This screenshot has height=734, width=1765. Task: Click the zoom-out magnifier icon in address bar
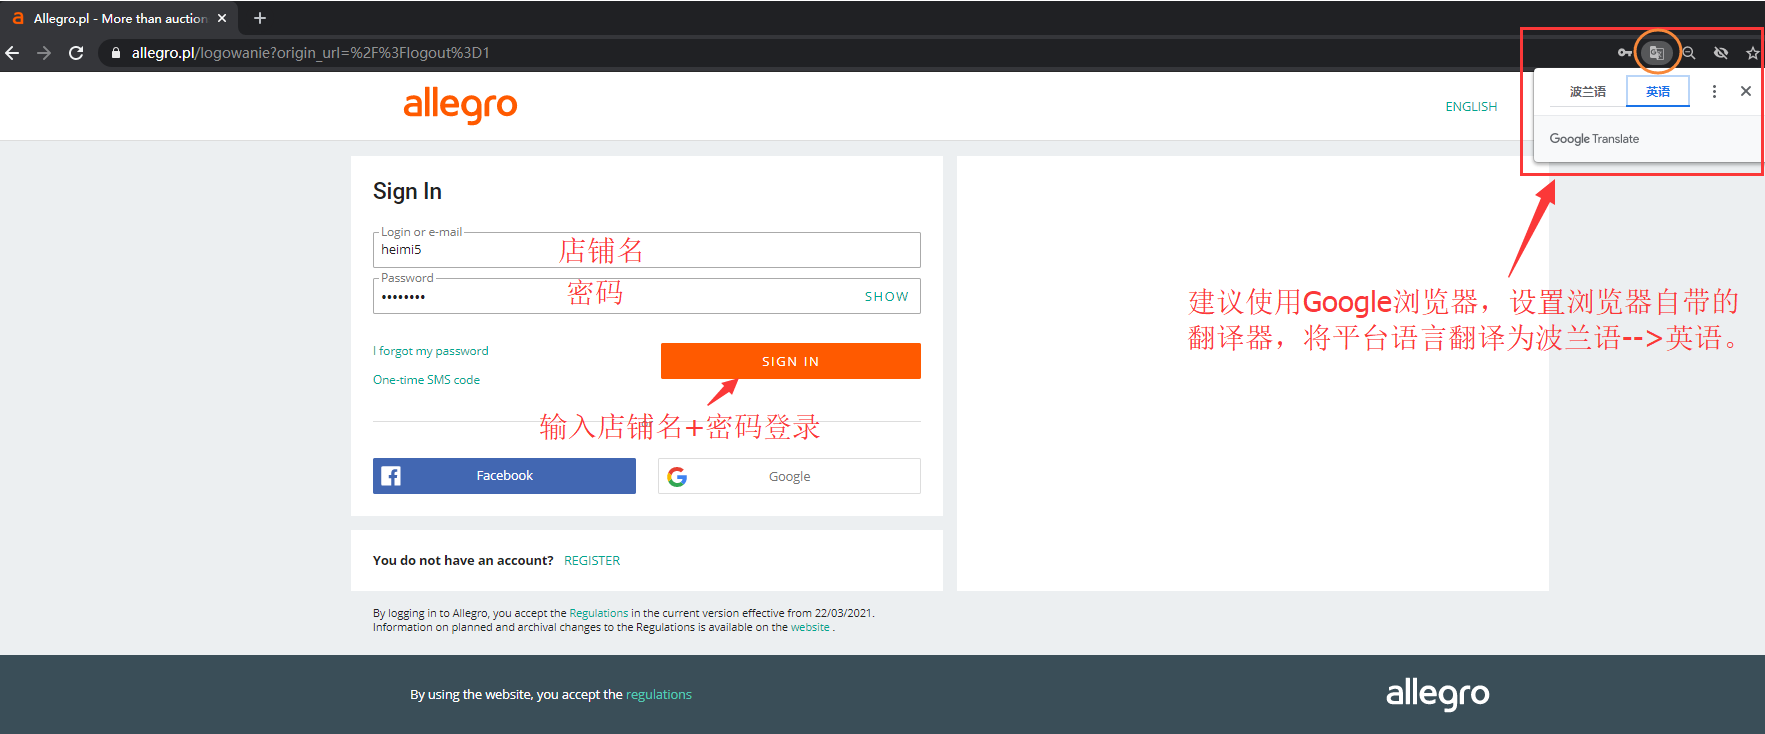(x=1689, y=53)
